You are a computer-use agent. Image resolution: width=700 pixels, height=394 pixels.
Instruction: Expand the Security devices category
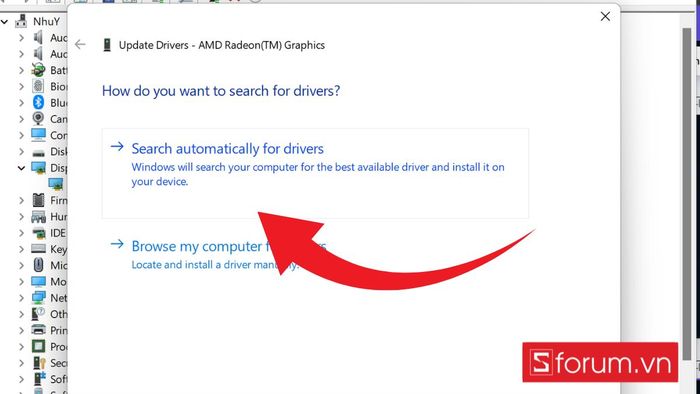tap(21, 363)
